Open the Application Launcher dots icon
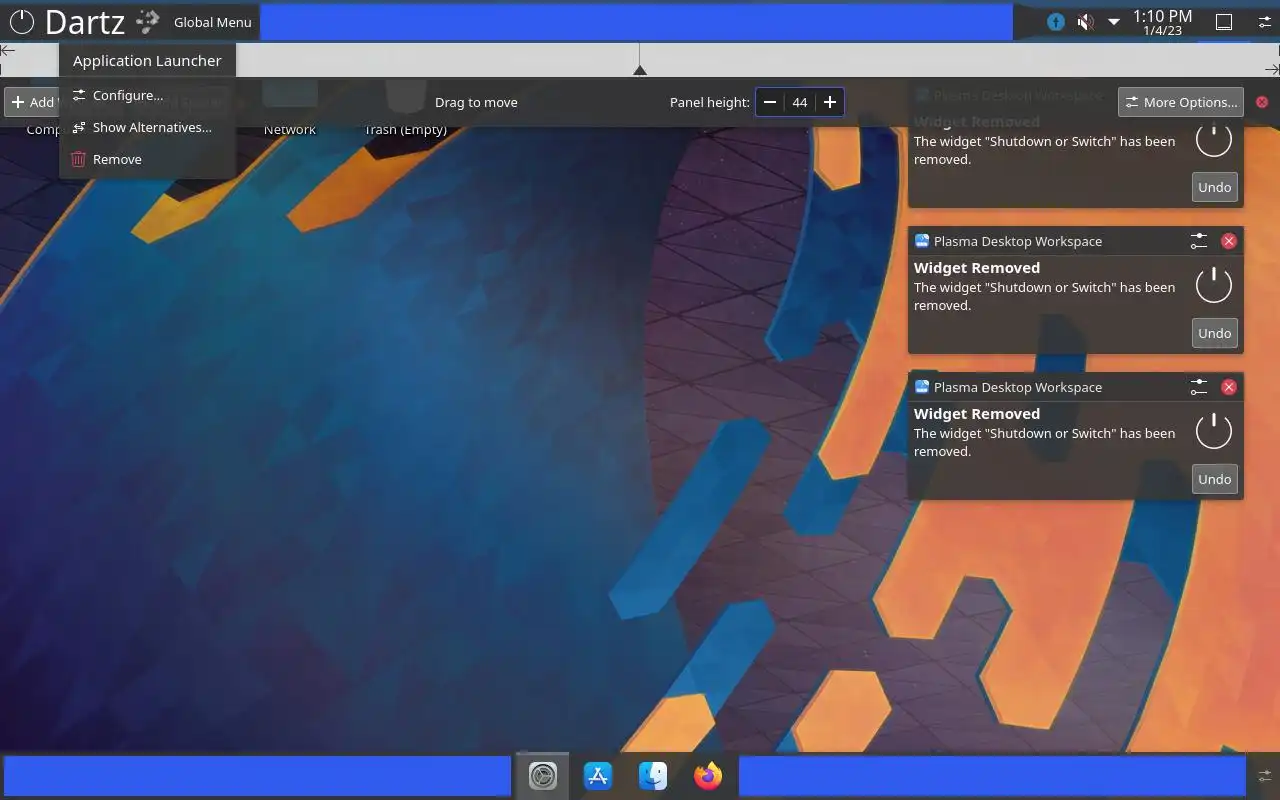1280x800 pixels. tap(148, 21)
